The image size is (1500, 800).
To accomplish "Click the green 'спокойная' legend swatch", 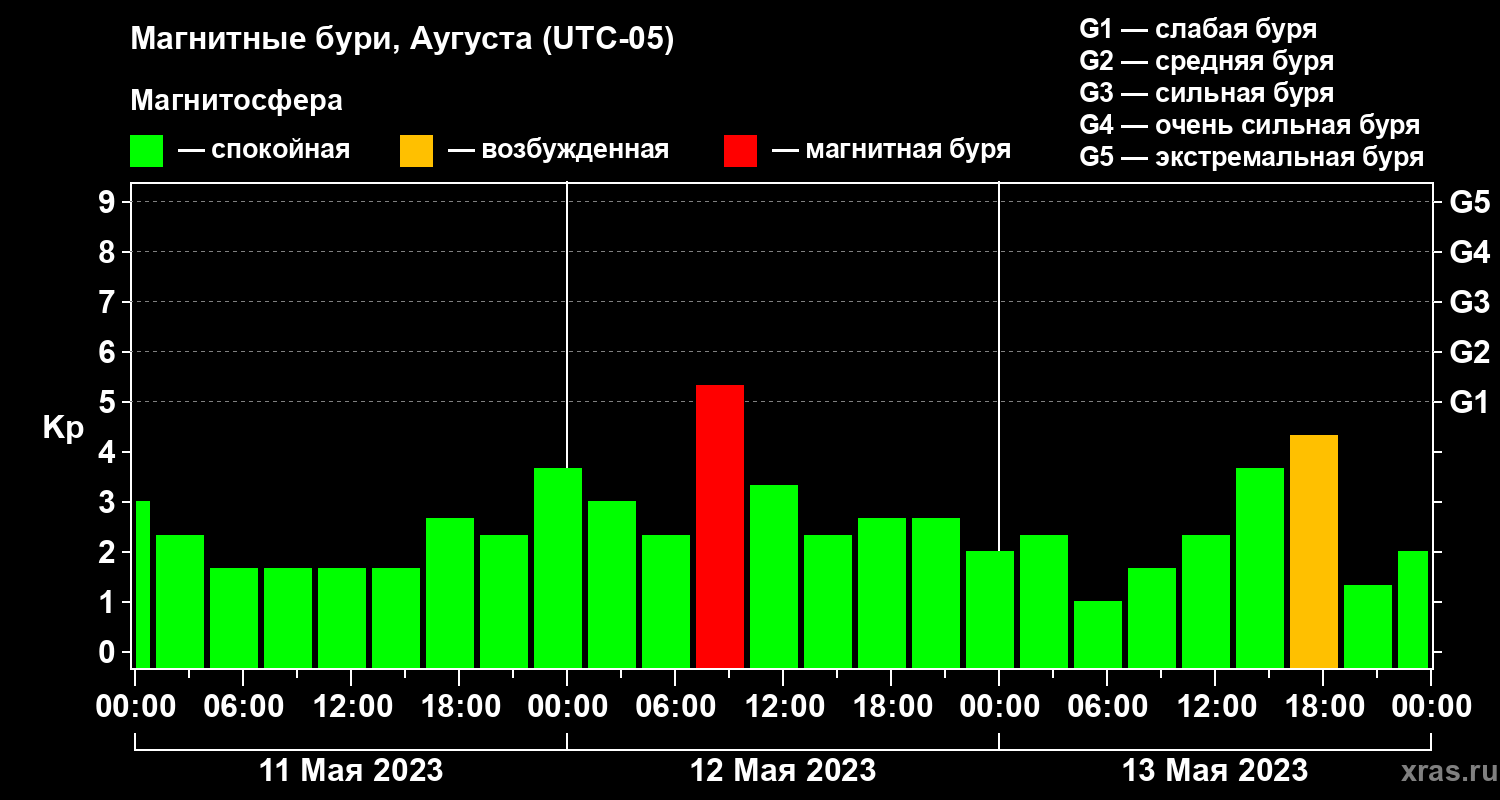I will [x=147, y=151].
